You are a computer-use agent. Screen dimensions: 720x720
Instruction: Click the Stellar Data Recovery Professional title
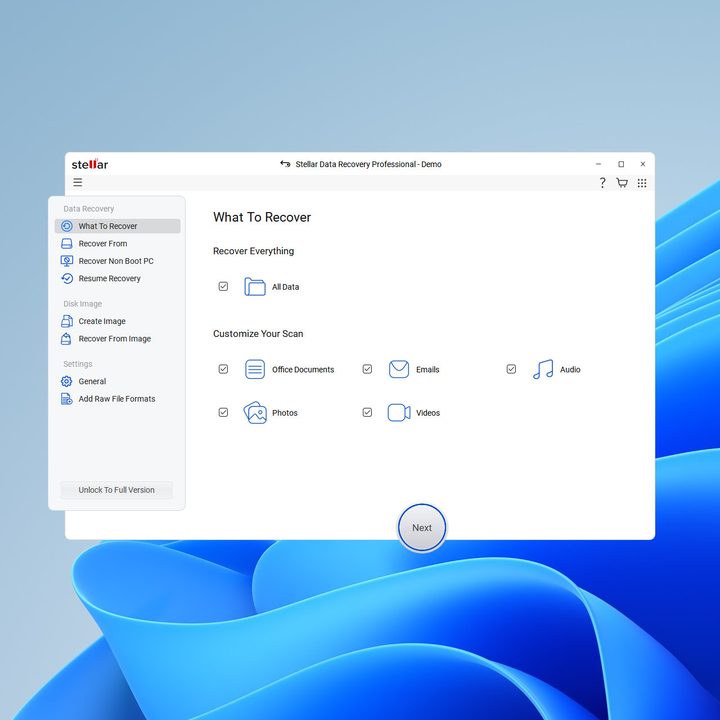pos(368,164)
